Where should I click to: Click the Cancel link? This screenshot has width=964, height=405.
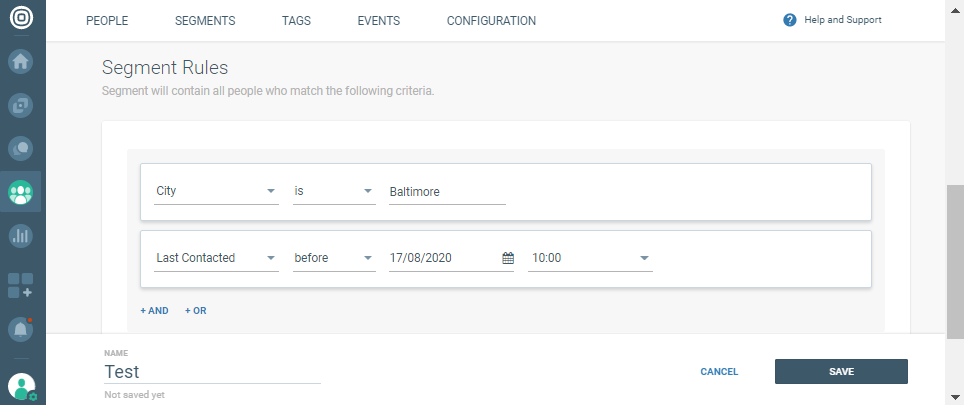click(719, 372)
